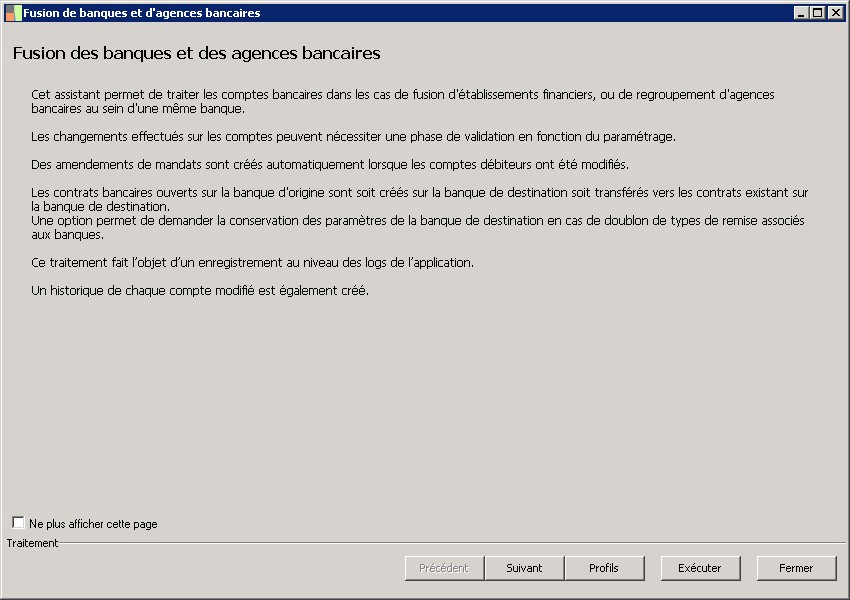Screen dimensions: 850x600
Task: Click the Fermer button
Action: point(796,568)
